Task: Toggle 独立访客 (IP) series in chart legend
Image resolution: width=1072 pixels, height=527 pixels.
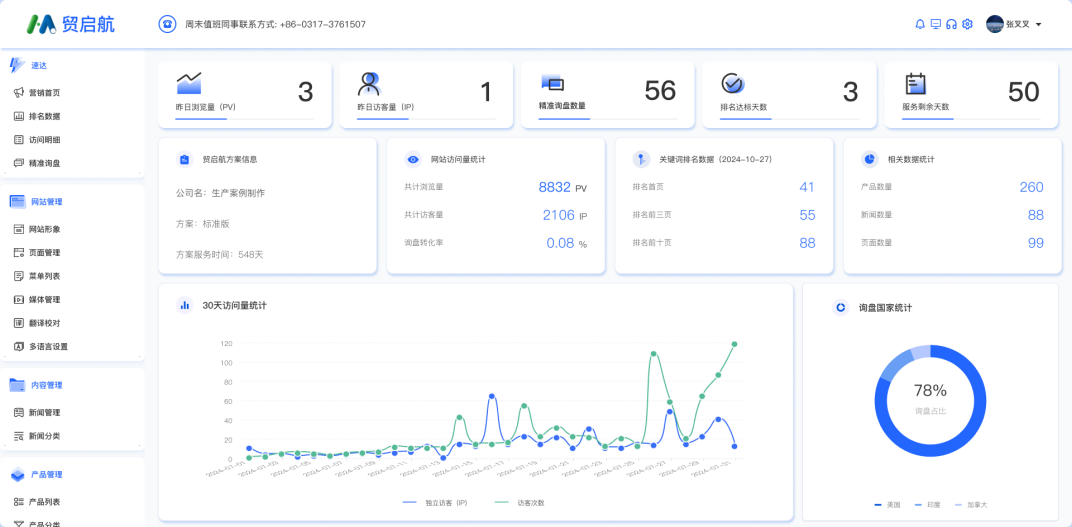Action: (x=435, y=503)
